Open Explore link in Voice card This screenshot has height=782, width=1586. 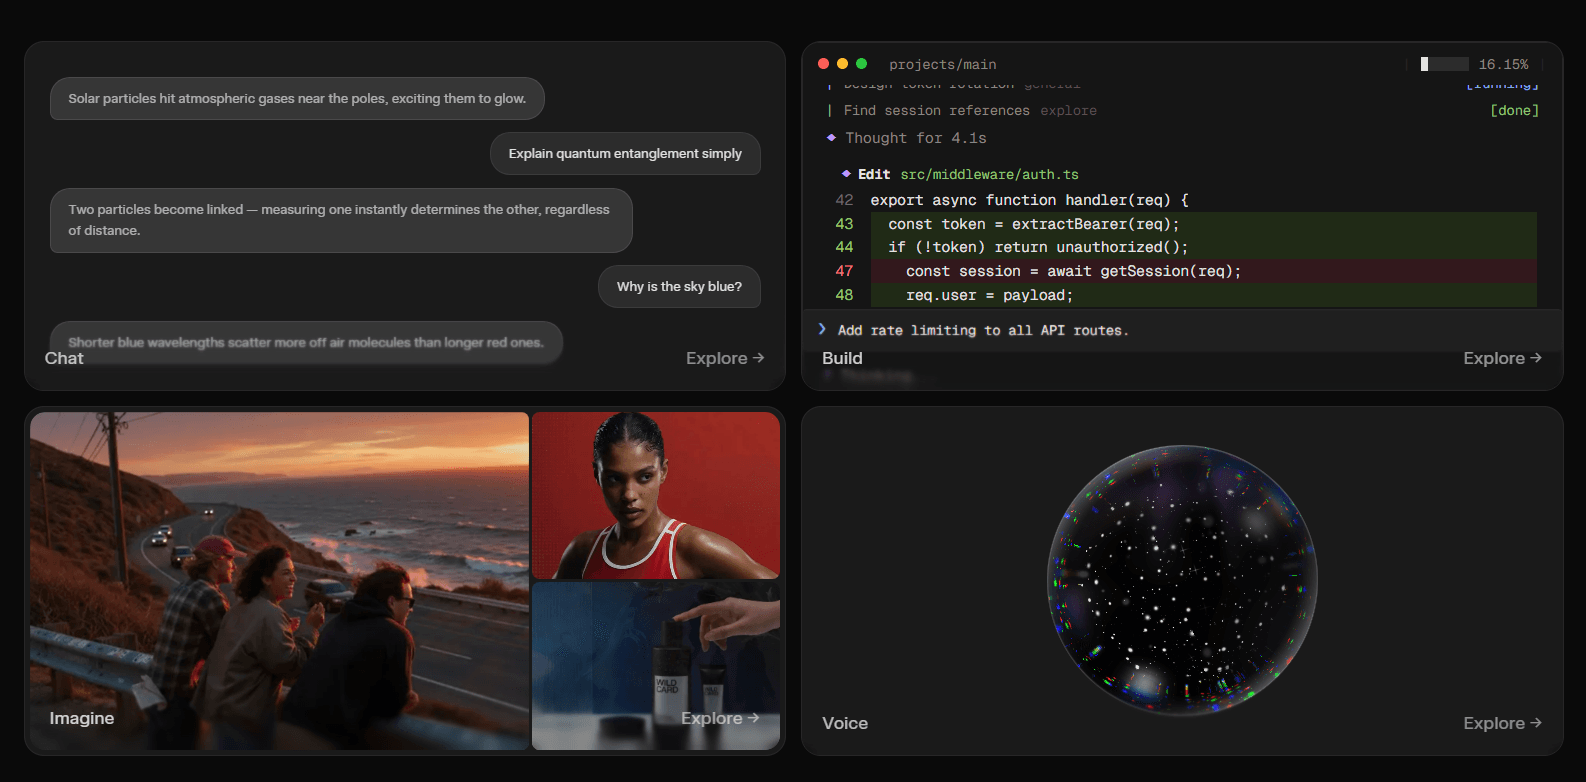click(1502, 723)
